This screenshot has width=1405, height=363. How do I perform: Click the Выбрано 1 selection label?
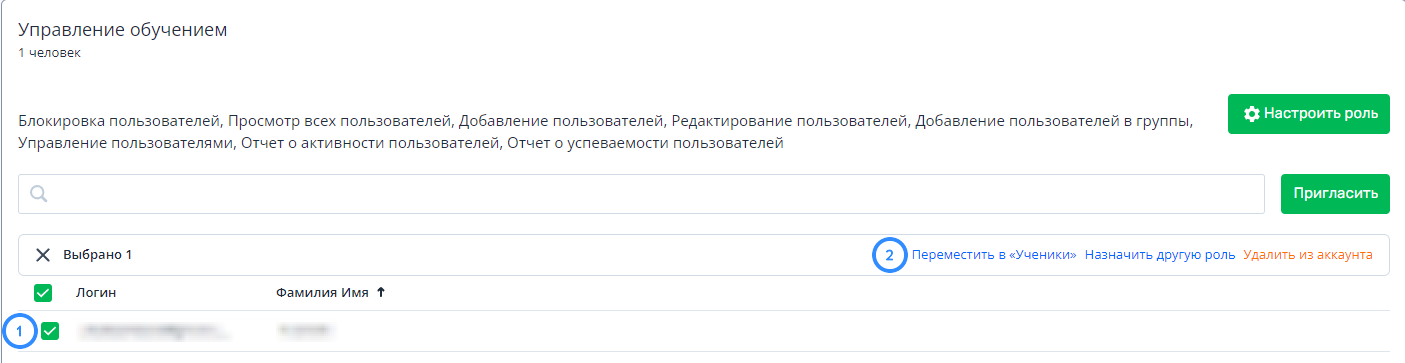pyautogui.click(x=98, y=255)
